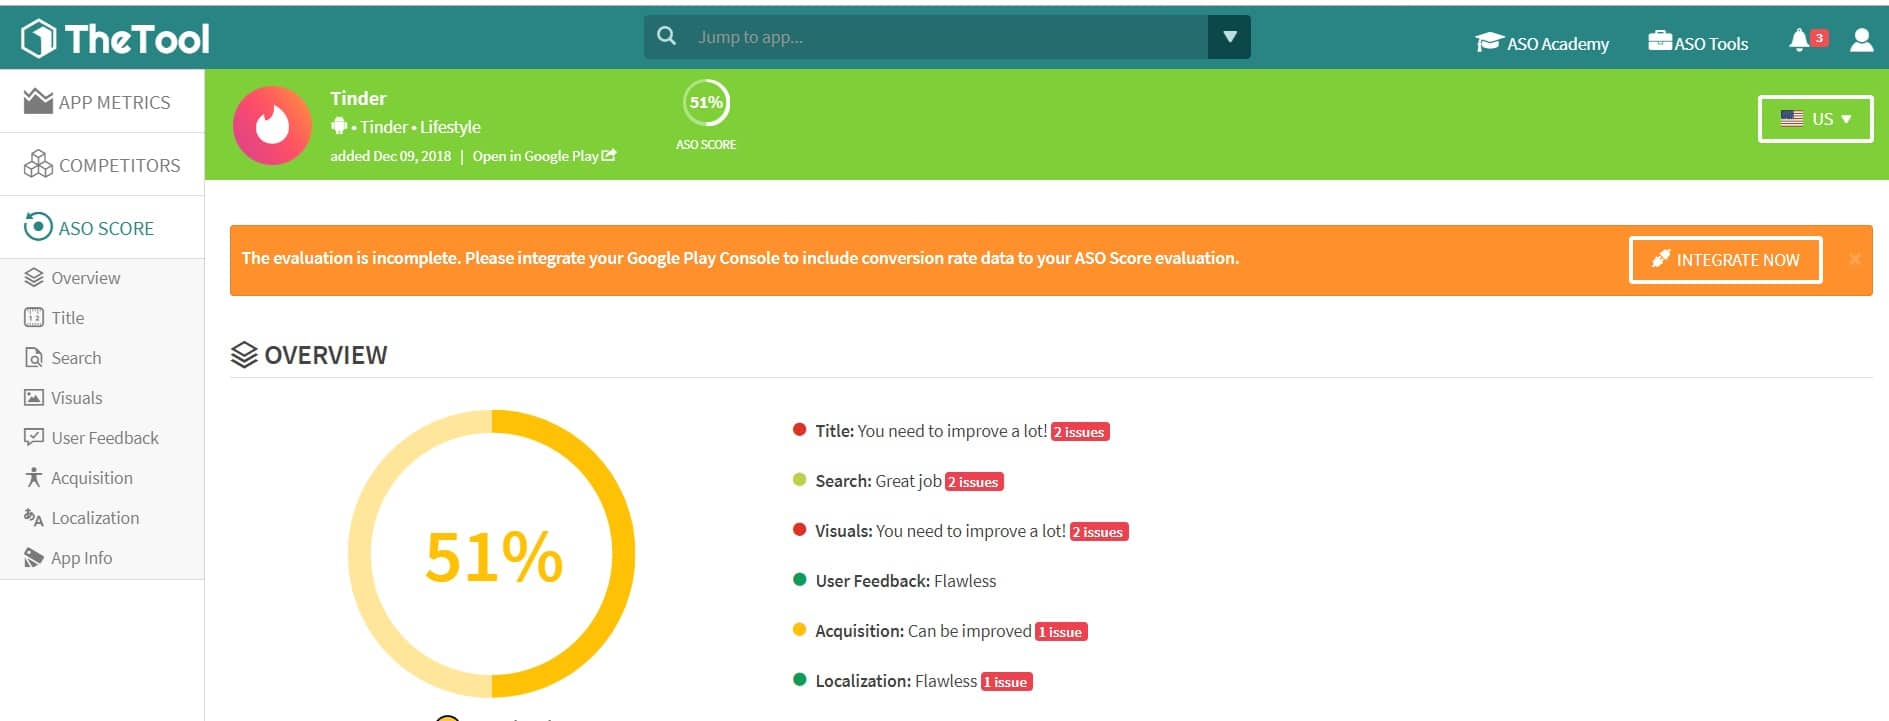
Task: Click the Tinder app name heading
Action: pos(358,98)
